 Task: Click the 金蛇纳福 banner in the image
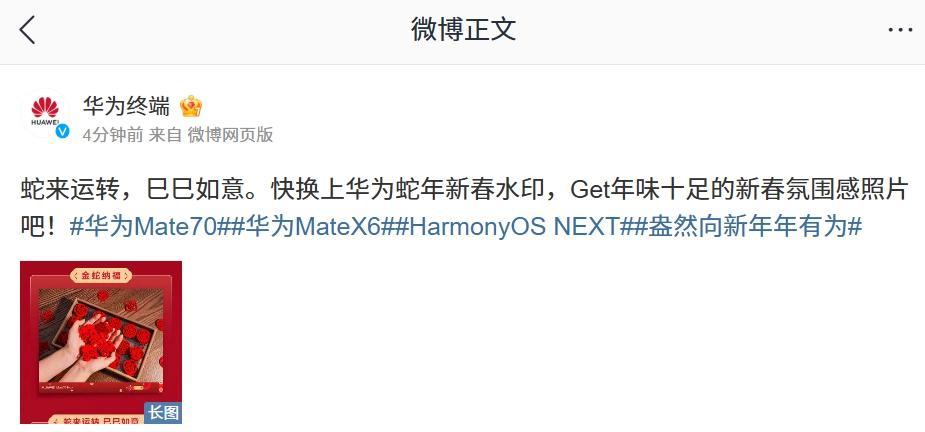click(x=101, y=276)
